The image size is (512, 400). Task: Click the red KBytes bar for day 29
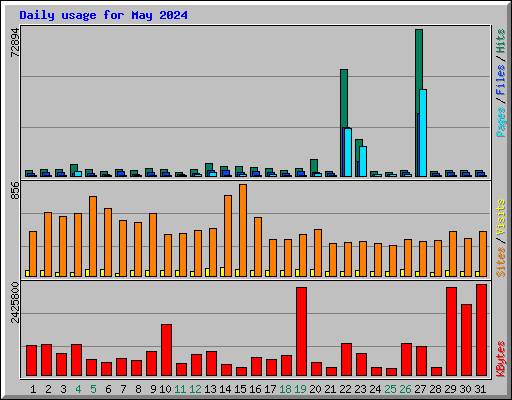click(451, 332)
